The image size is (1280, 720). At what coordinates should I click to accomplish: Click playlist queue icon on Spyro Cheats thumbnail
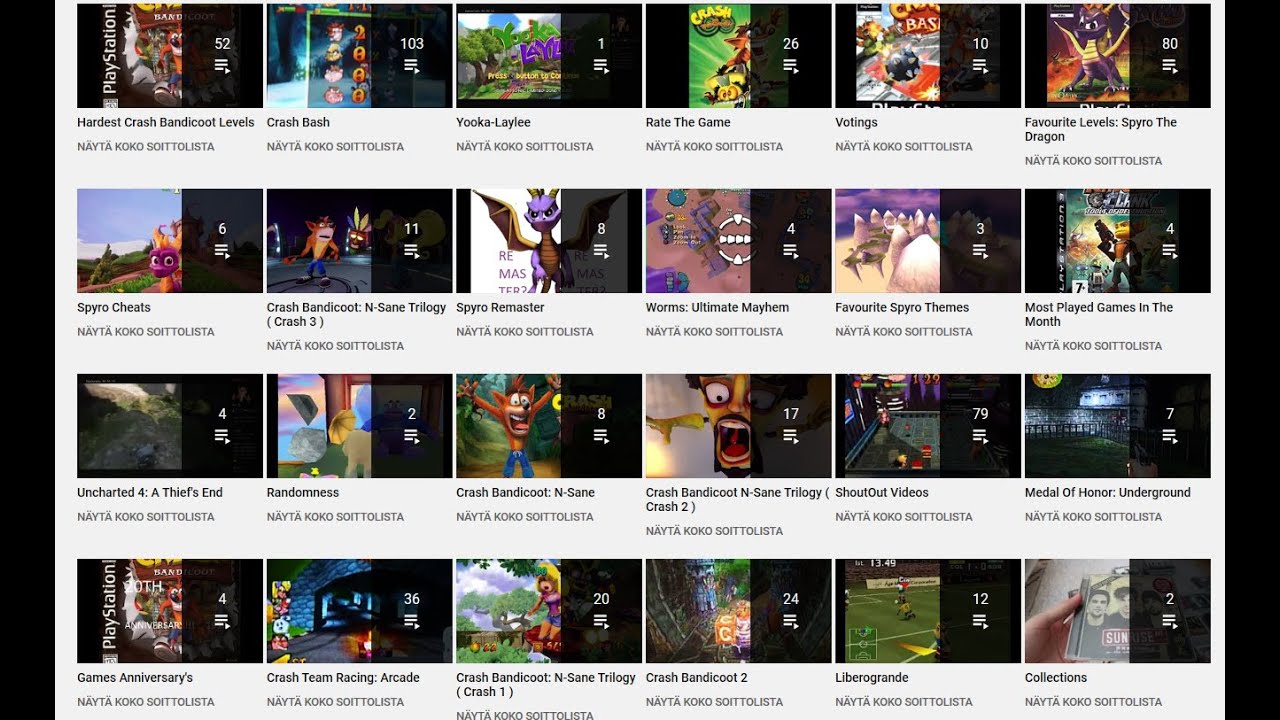pos(222,251)
